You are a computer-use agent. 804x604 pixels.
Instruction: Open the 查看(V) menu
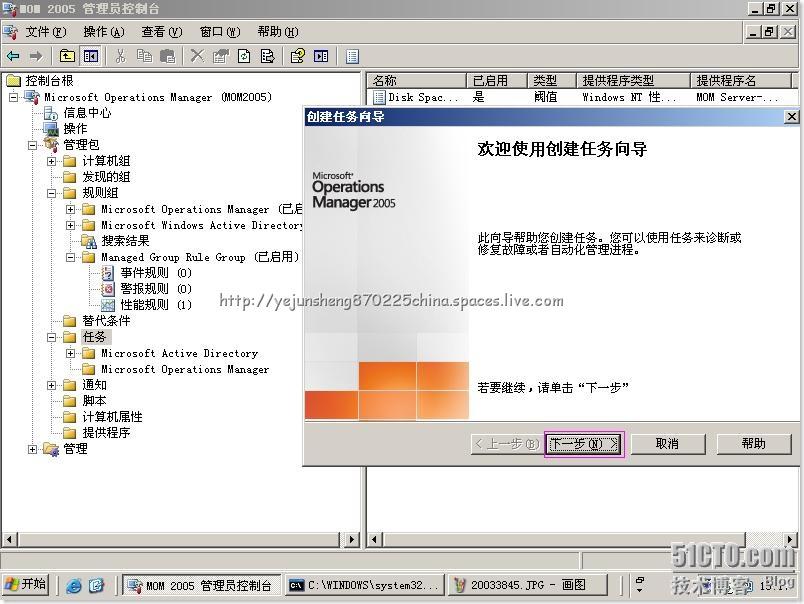coord(162,32)
